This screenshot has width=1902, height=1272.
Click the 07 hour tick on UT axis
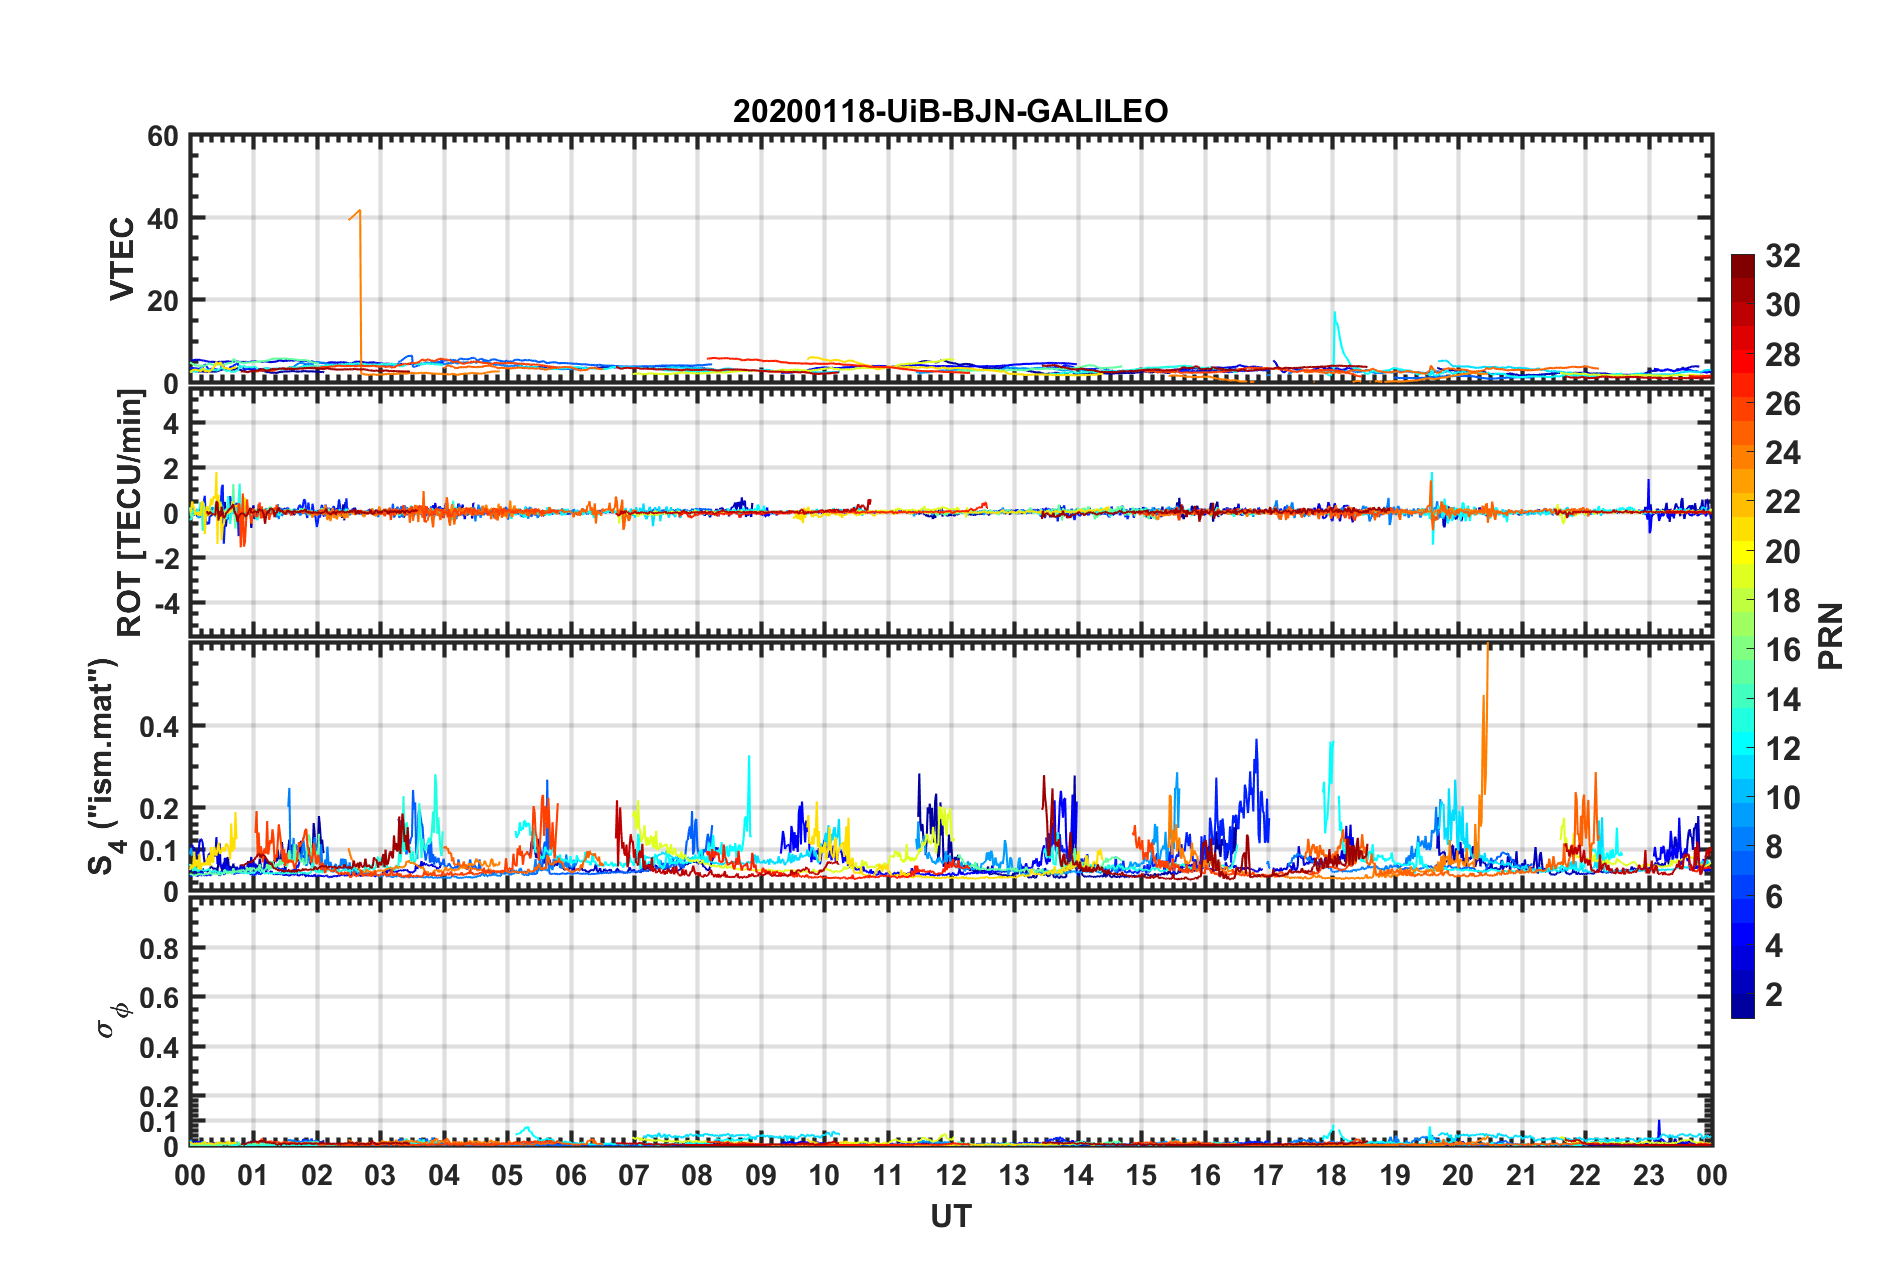point(634,1175)
